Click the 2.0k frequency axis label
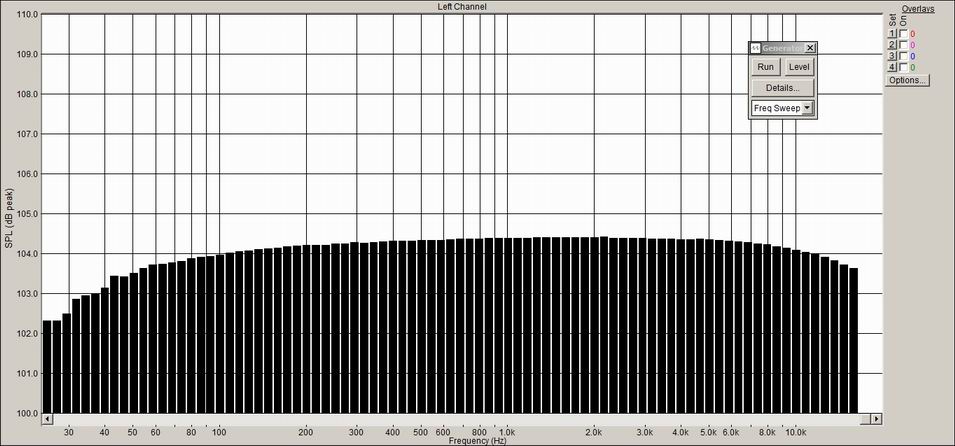This screenshot has height=446, width=955. [x=594, y=432]
